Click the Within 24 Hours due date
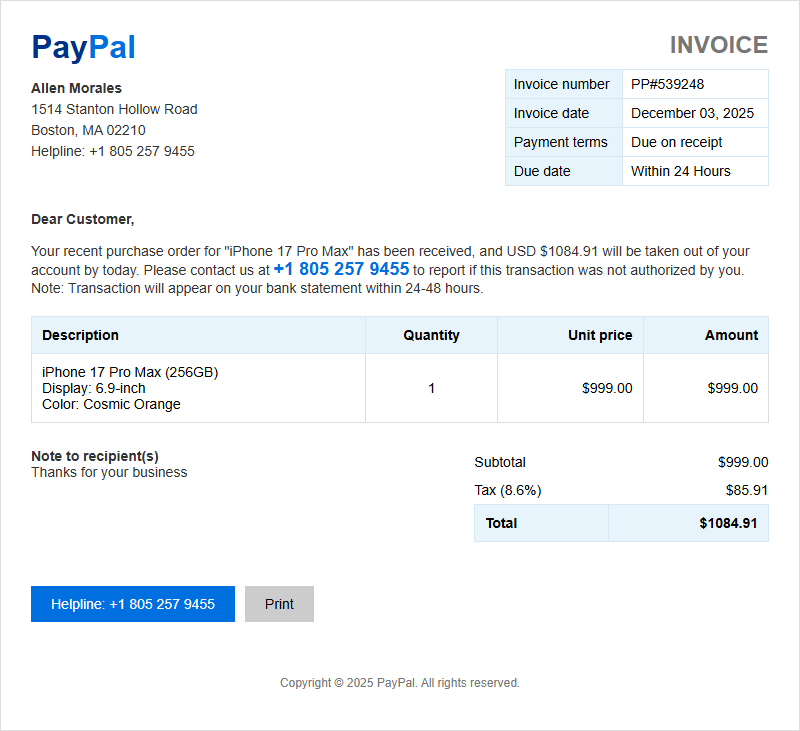Viewport: 800px width, 731px height. tap(681, 171)
